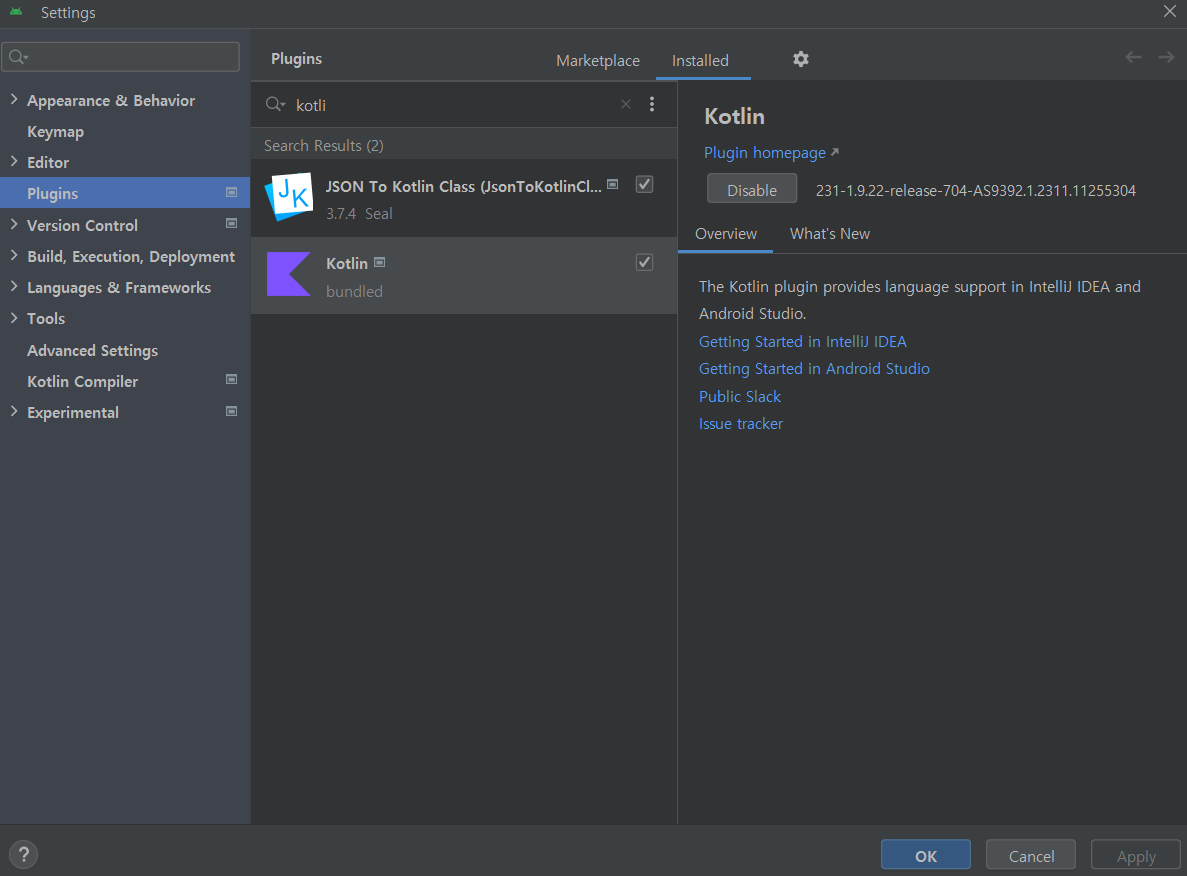The image size is (1187, 876).
Task: Click the plugin search magnifier icon
Action: pos(275,104)
